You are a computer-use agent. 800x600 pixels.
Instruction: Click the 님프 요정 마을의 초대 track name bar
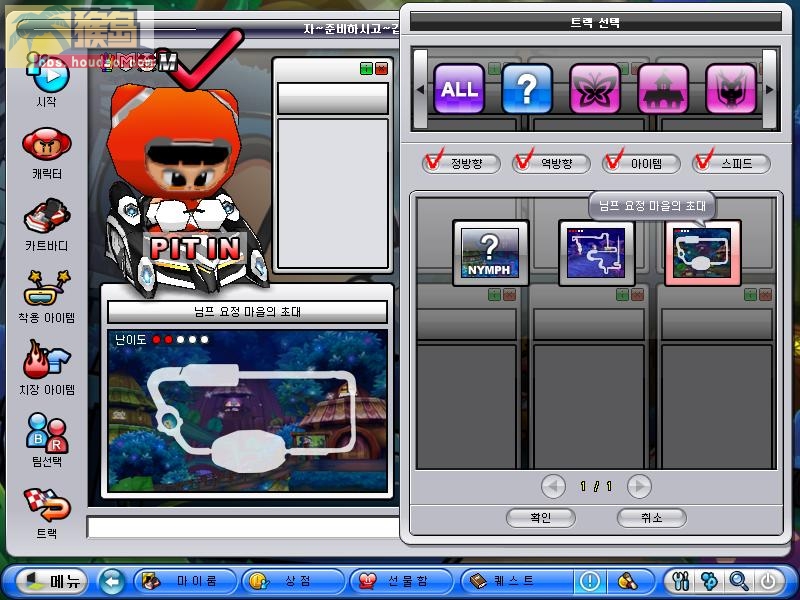tap(247, 312)
